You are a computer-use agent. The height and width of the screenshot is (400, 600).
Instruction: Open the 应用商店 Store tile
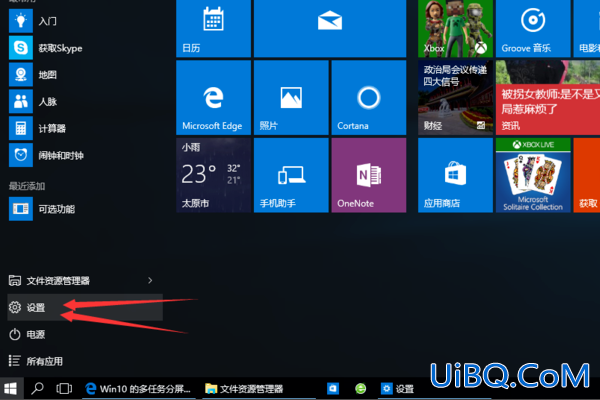[455, 175]
